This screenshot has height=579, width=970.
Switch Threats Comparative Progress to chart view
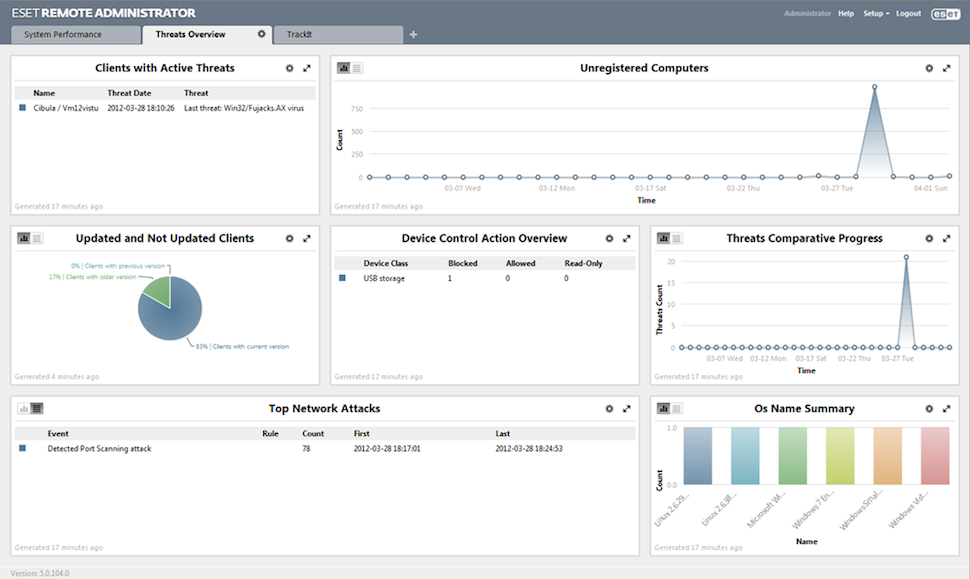click(x=664, y=238)
